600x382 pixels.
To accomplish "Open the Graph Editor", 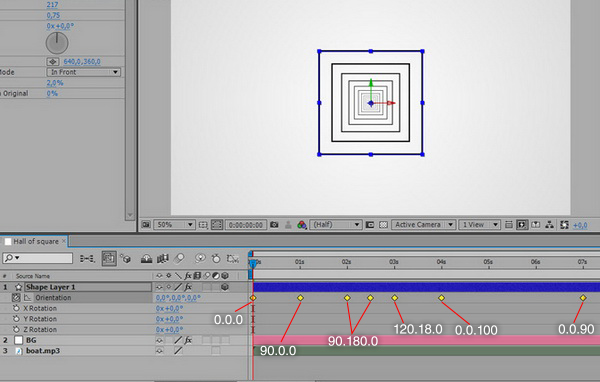I will coord(232,259).
